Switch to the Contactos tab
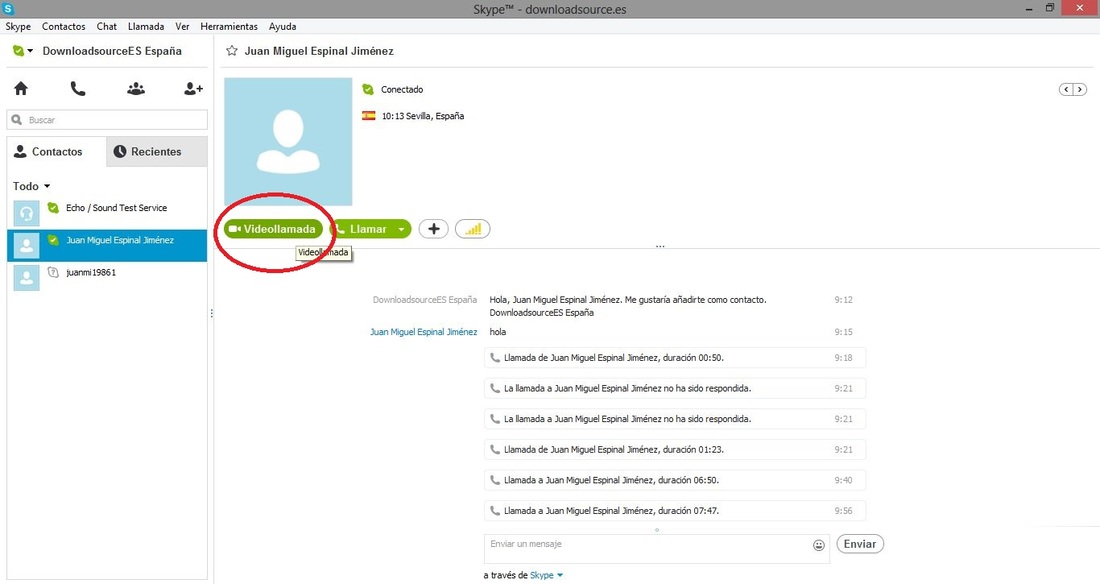Image resolution: width=1100 pixels, height=584 pixels. [x=57, y=152]
